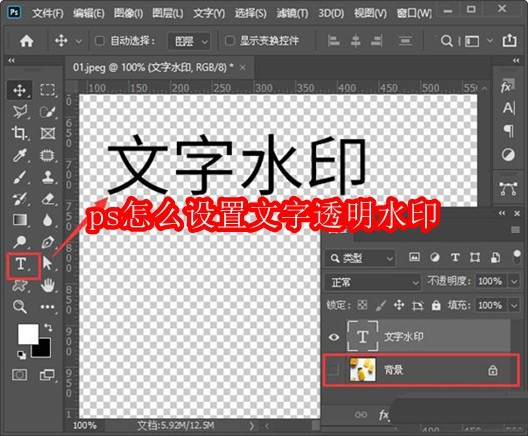Open the 图像(I) menu
Screen dimensions: 528x436
128,13
